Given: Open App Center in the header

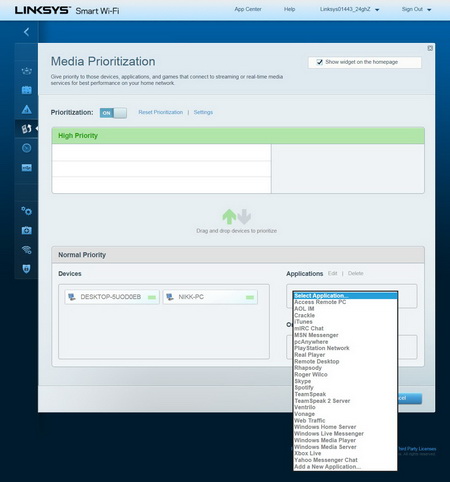Looking at the screenshot, I should 248,9.
